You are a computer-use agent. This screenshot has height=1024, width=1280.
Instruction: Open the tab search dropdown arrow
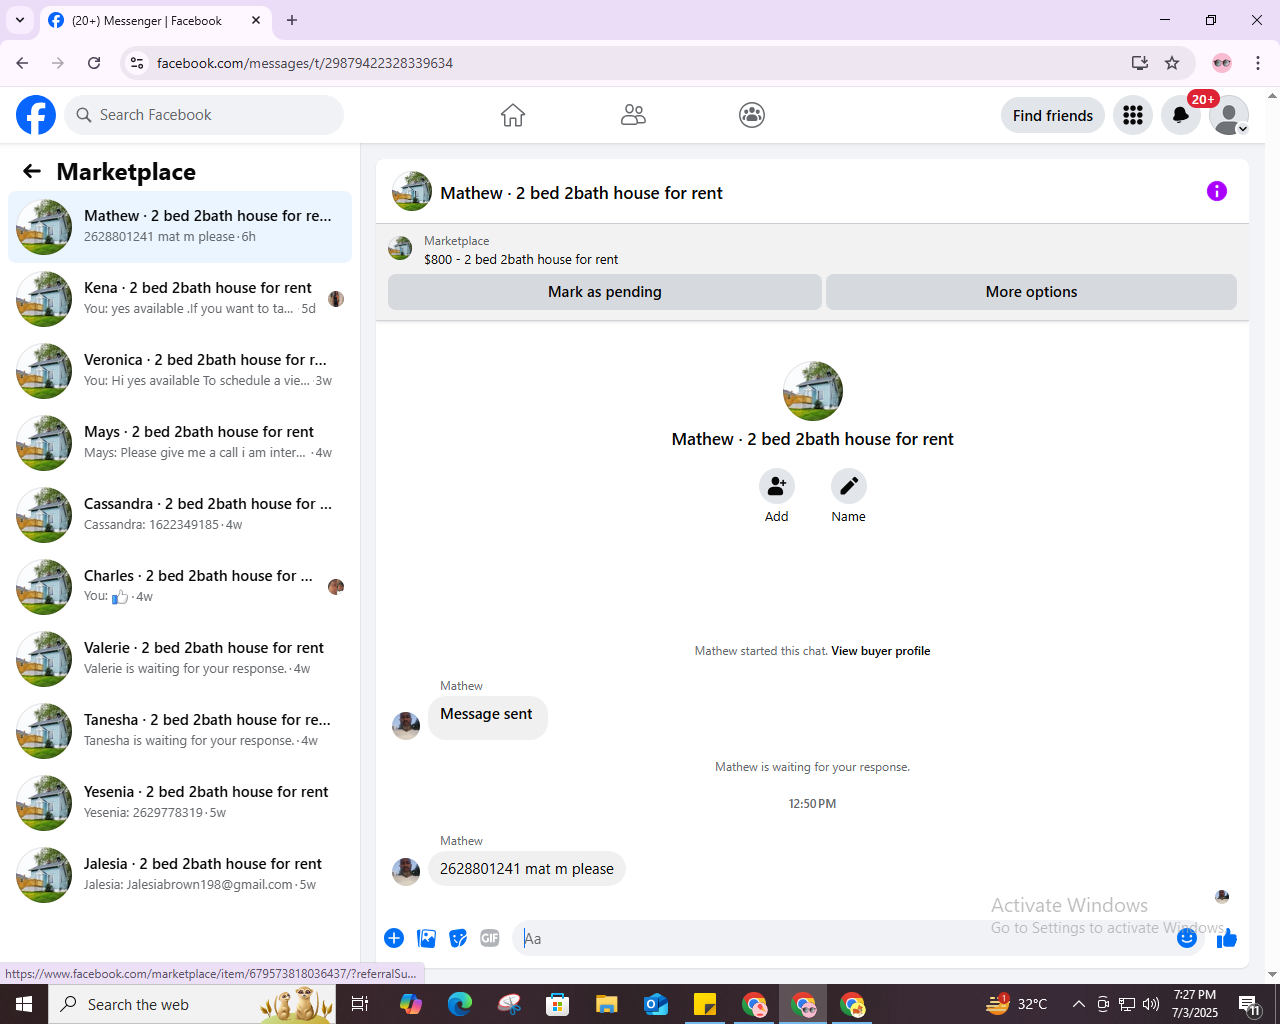pos(20,20)
